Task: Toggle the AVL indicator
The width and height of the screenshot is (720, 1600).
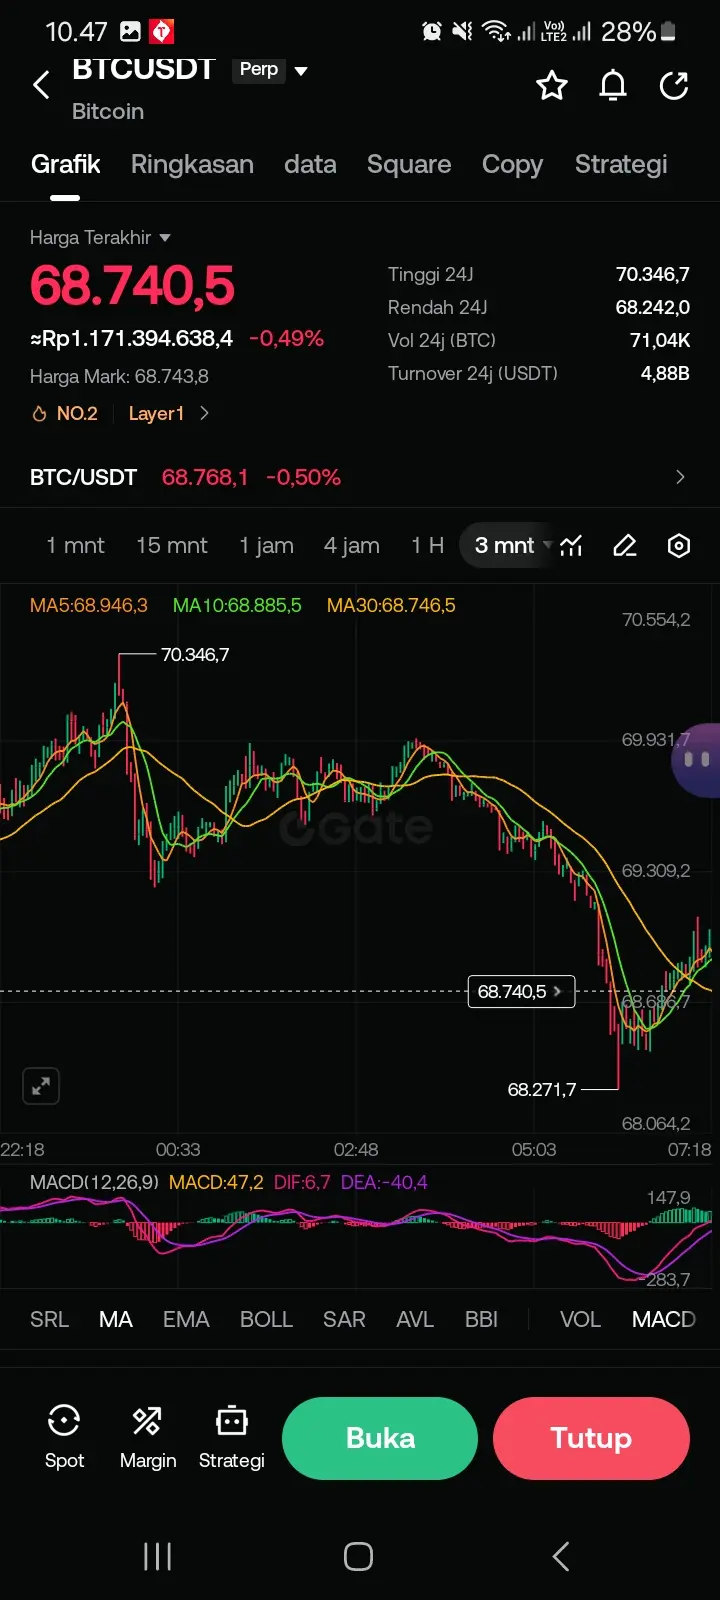Action: coord(415,1319)
